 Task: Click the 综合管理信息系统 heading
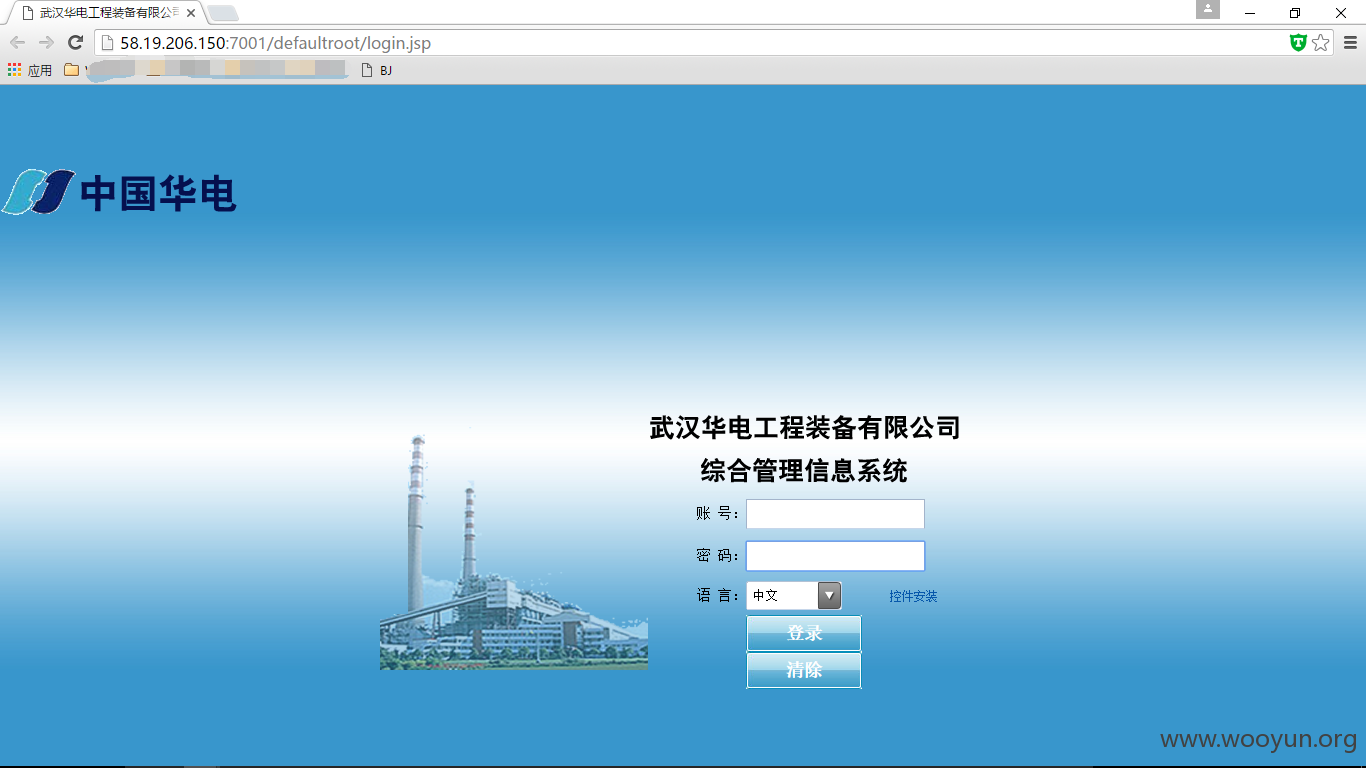(804, 470)
